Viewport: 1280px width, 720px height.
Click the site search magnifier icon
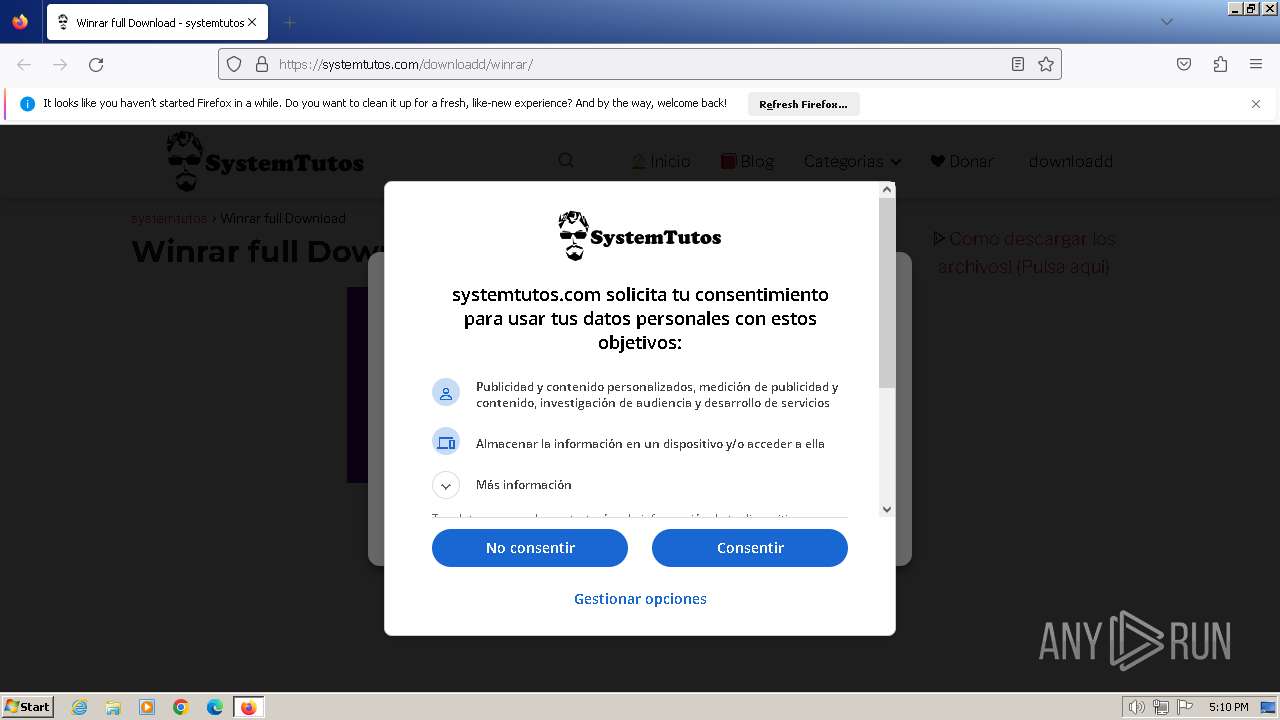click(566, 161)
